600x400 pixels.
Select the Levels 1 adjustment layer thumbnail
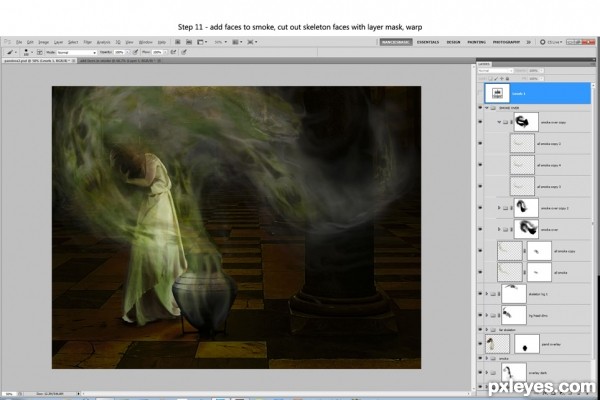[x=497, y=93]
